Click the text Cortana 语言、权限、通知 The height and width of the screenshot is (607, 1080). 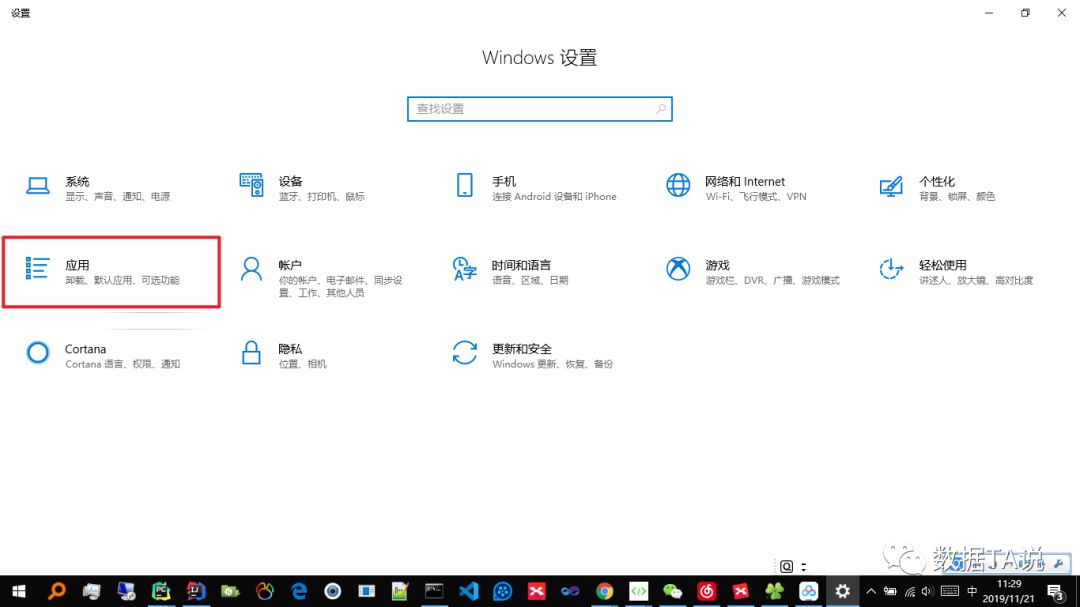[x=123, y=364]
